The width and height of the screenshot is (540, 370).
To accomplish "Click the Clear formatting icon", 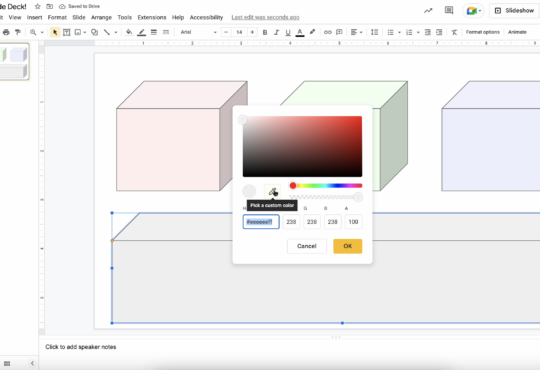I will point(454,32).
